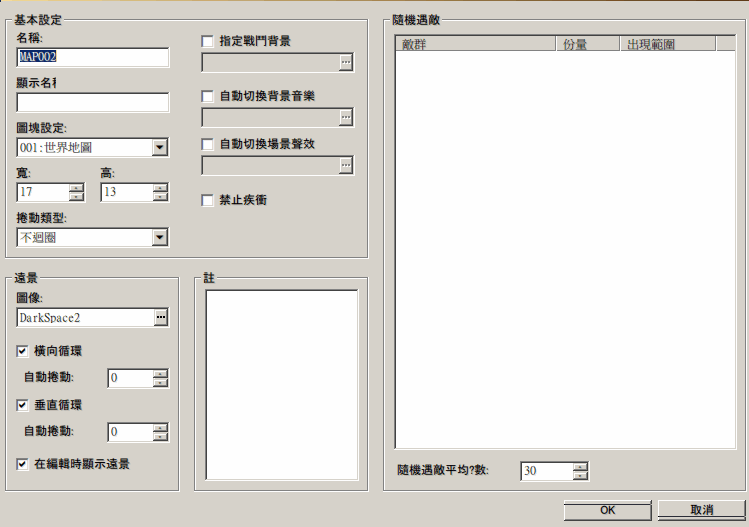Image resolution: width=749 pixels, height=527 pixels.
Task: Click the 出現範圍 column header
Action: [x=668, y=44]
